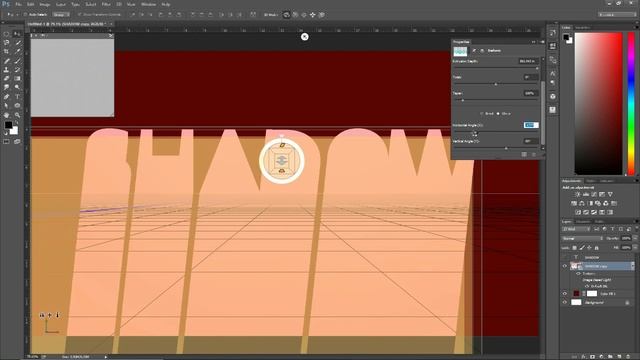Viewport: 640px width, 360px height.
Task: Click the 3D scale mode icon
Action: [x=322, y=15]
